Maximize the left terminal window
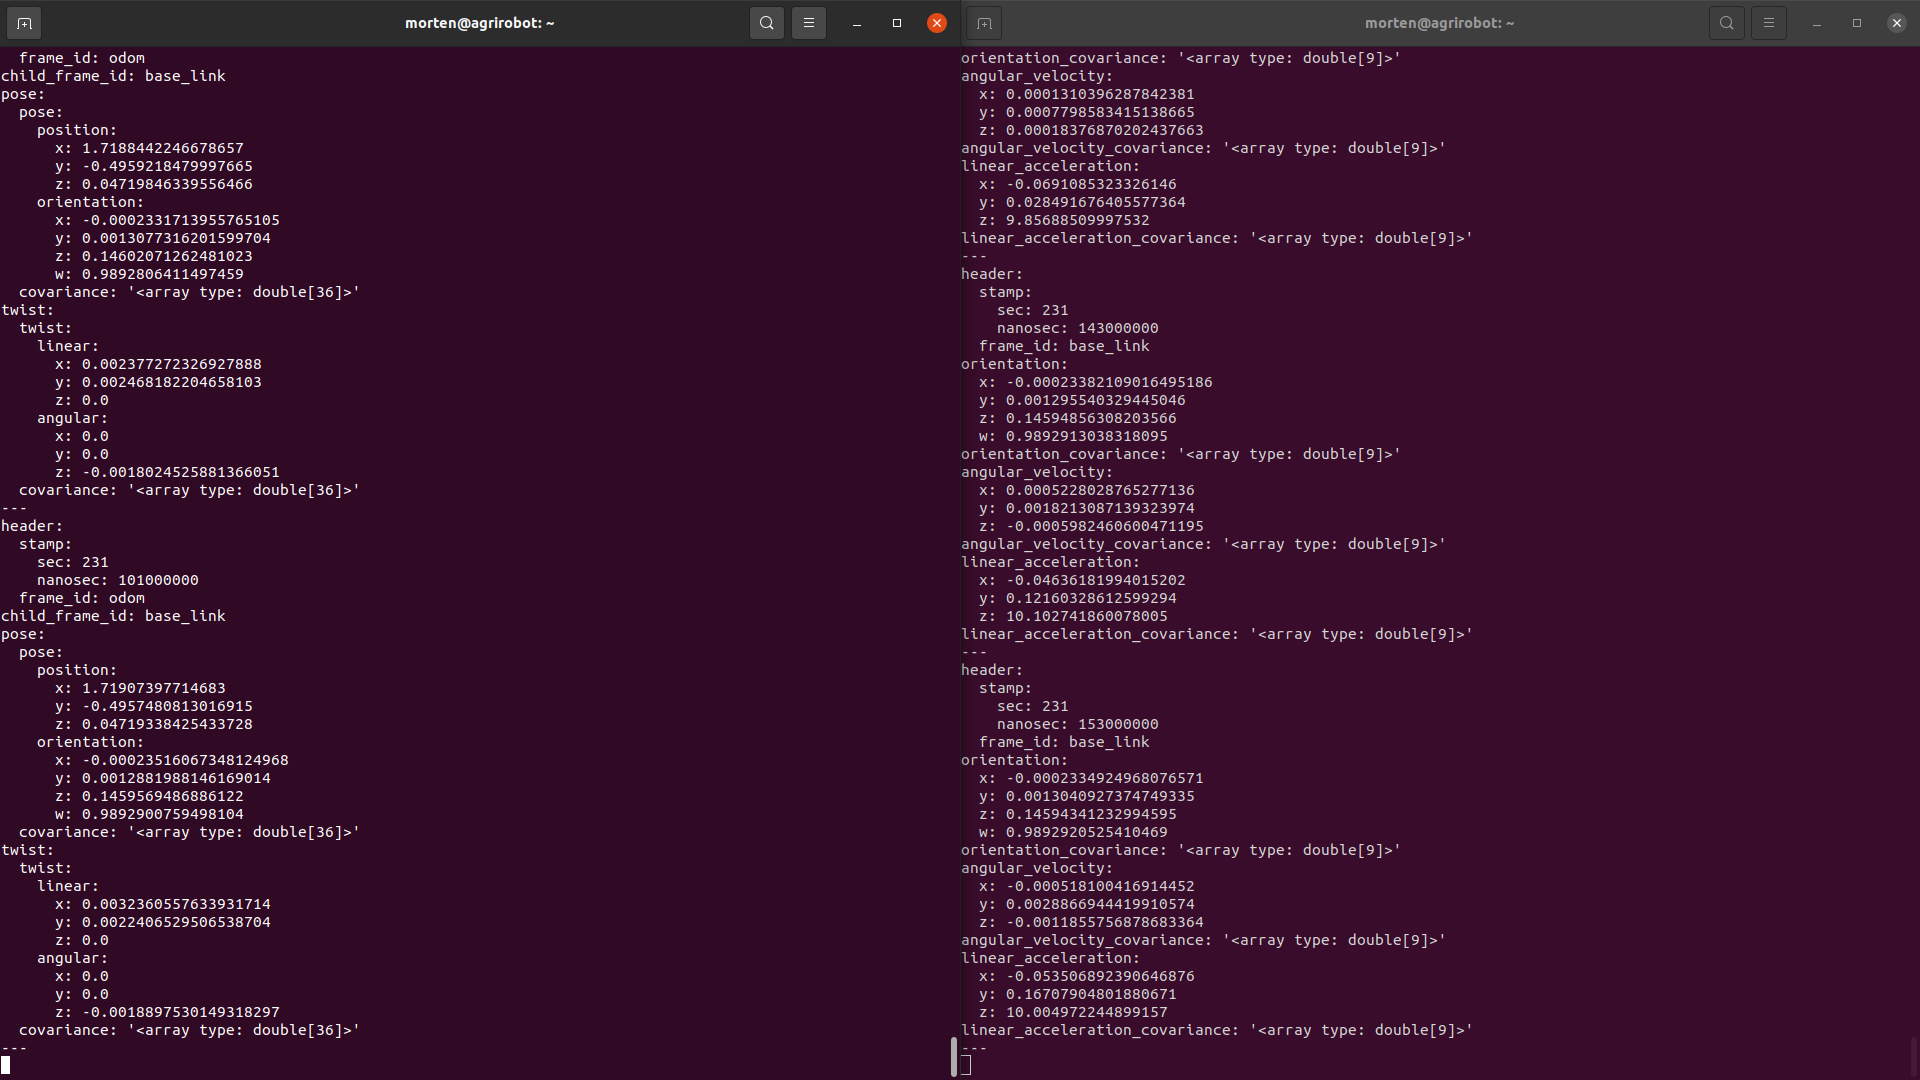1920x1080 pixels. 897,23
